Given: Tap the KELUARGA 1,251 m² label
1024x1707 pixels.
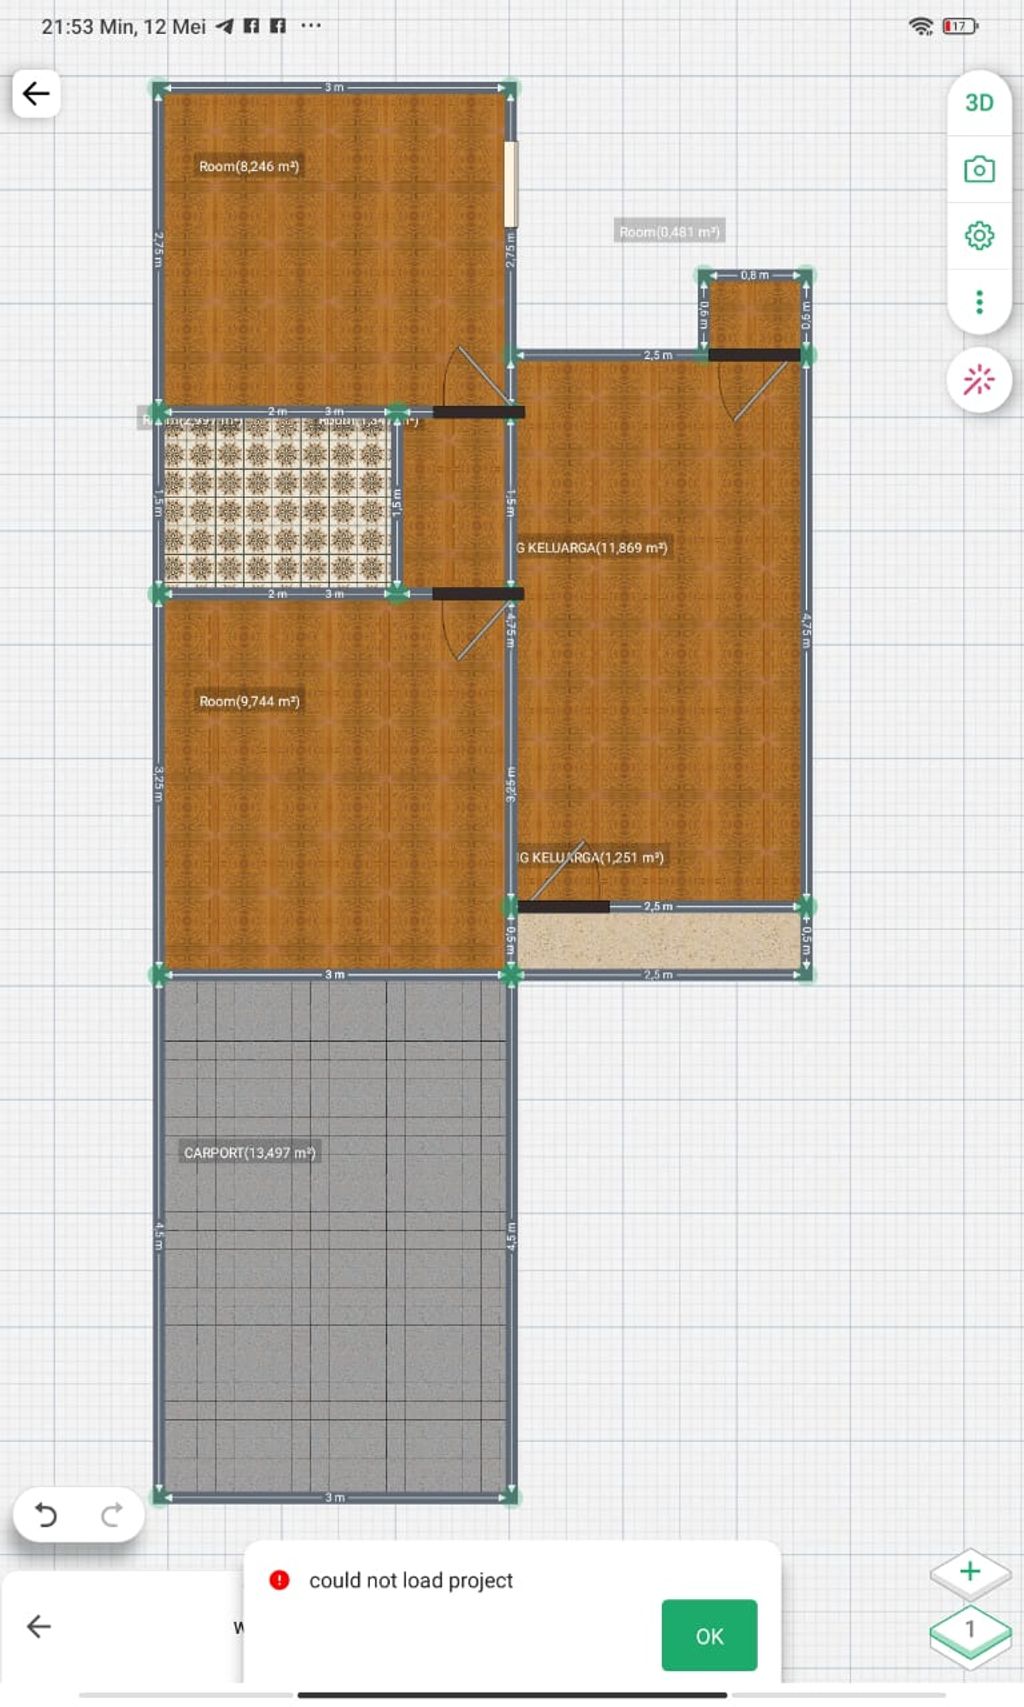Looking at the screenshot, I should [591, 858].
